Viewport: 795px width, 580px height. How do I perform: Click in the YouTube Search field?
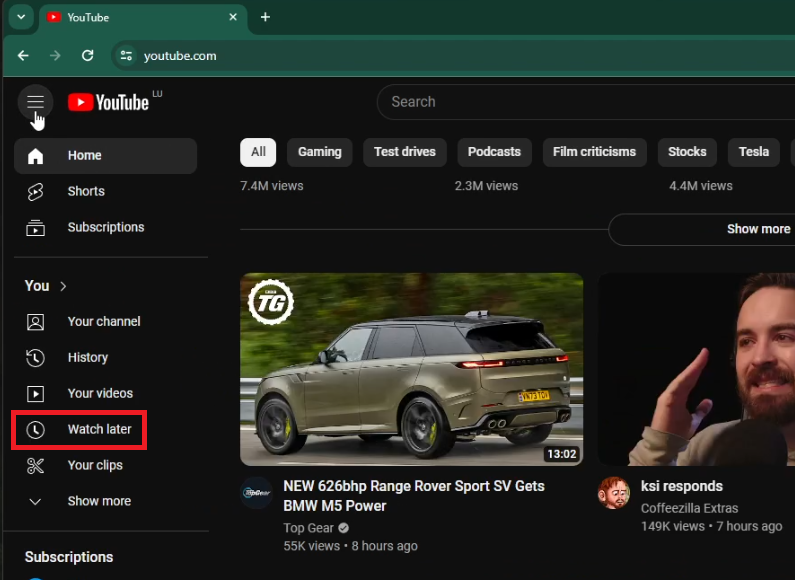(580, 102)
